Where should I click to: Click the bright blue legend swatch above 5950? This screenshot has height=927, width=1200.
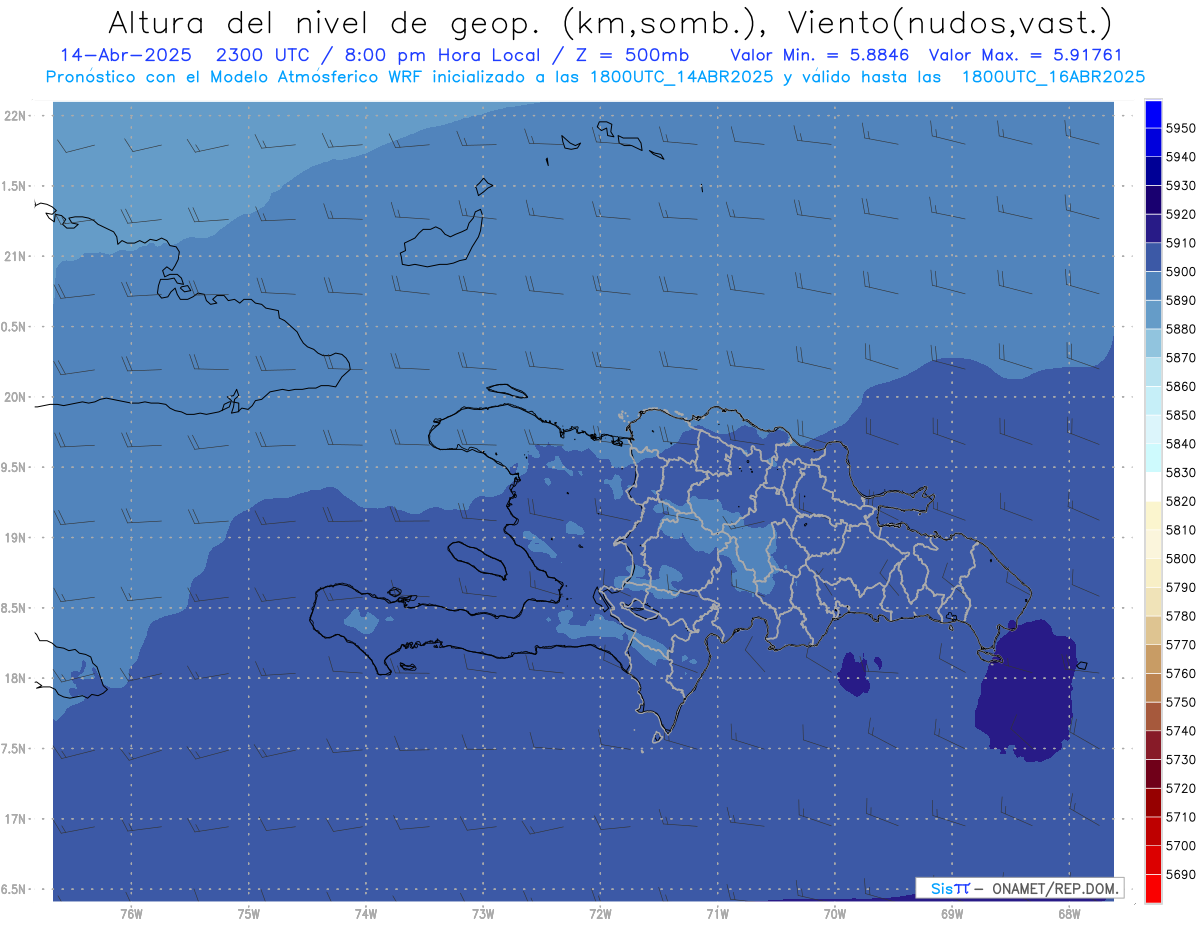click(x=1153, y=114)
